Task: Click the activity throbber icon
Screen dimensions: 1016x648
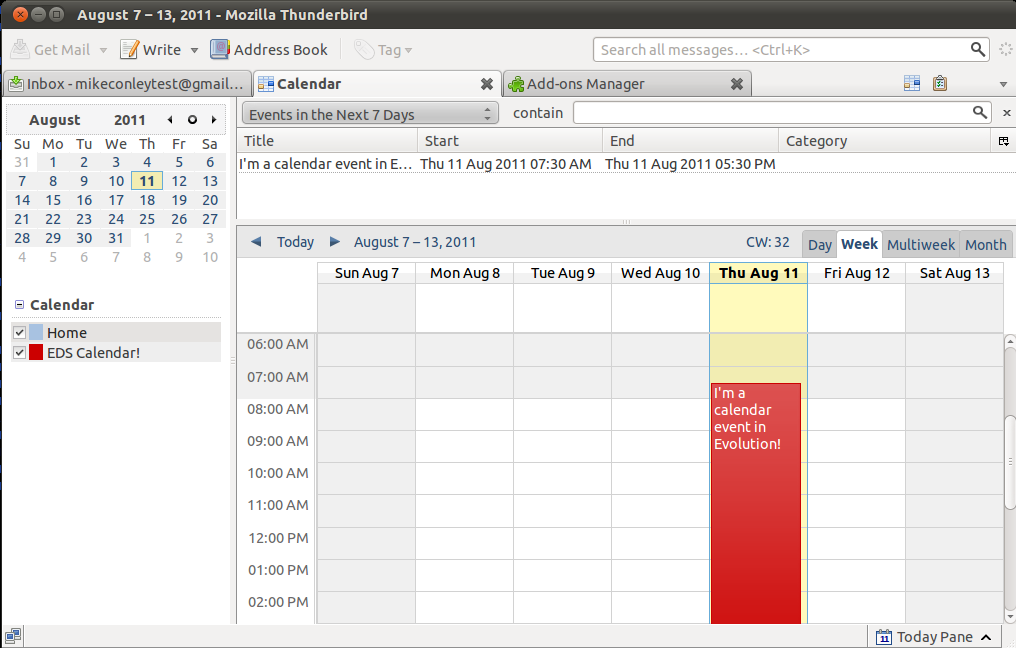Action: tap(1005, 49)
